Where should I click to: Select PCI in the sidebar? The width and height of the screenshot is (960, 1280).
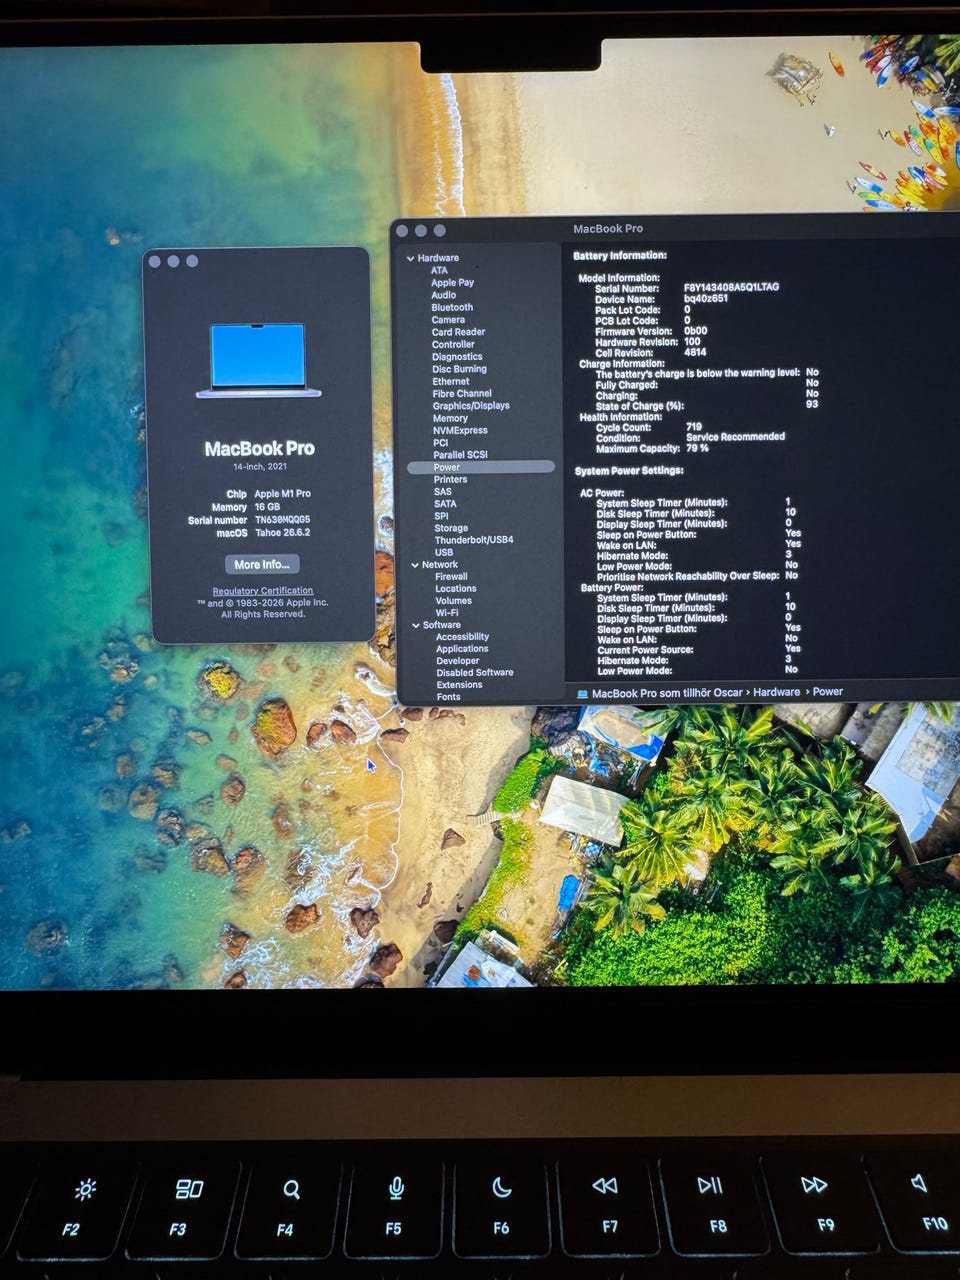pos(440,443)
